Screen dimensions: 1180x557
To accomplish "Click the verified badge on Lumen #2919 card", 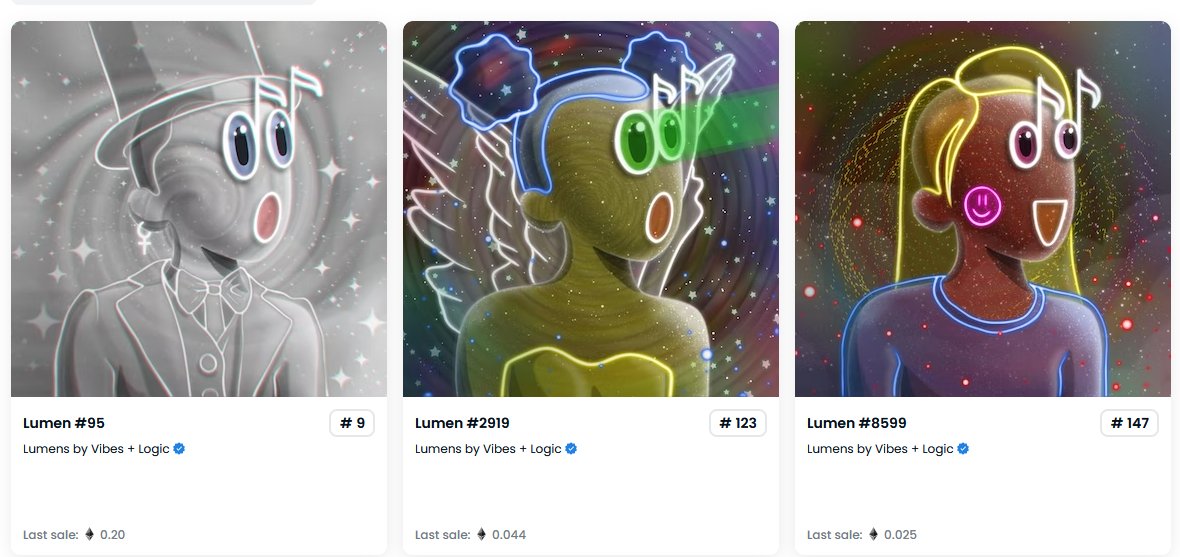I will [571, 449].
